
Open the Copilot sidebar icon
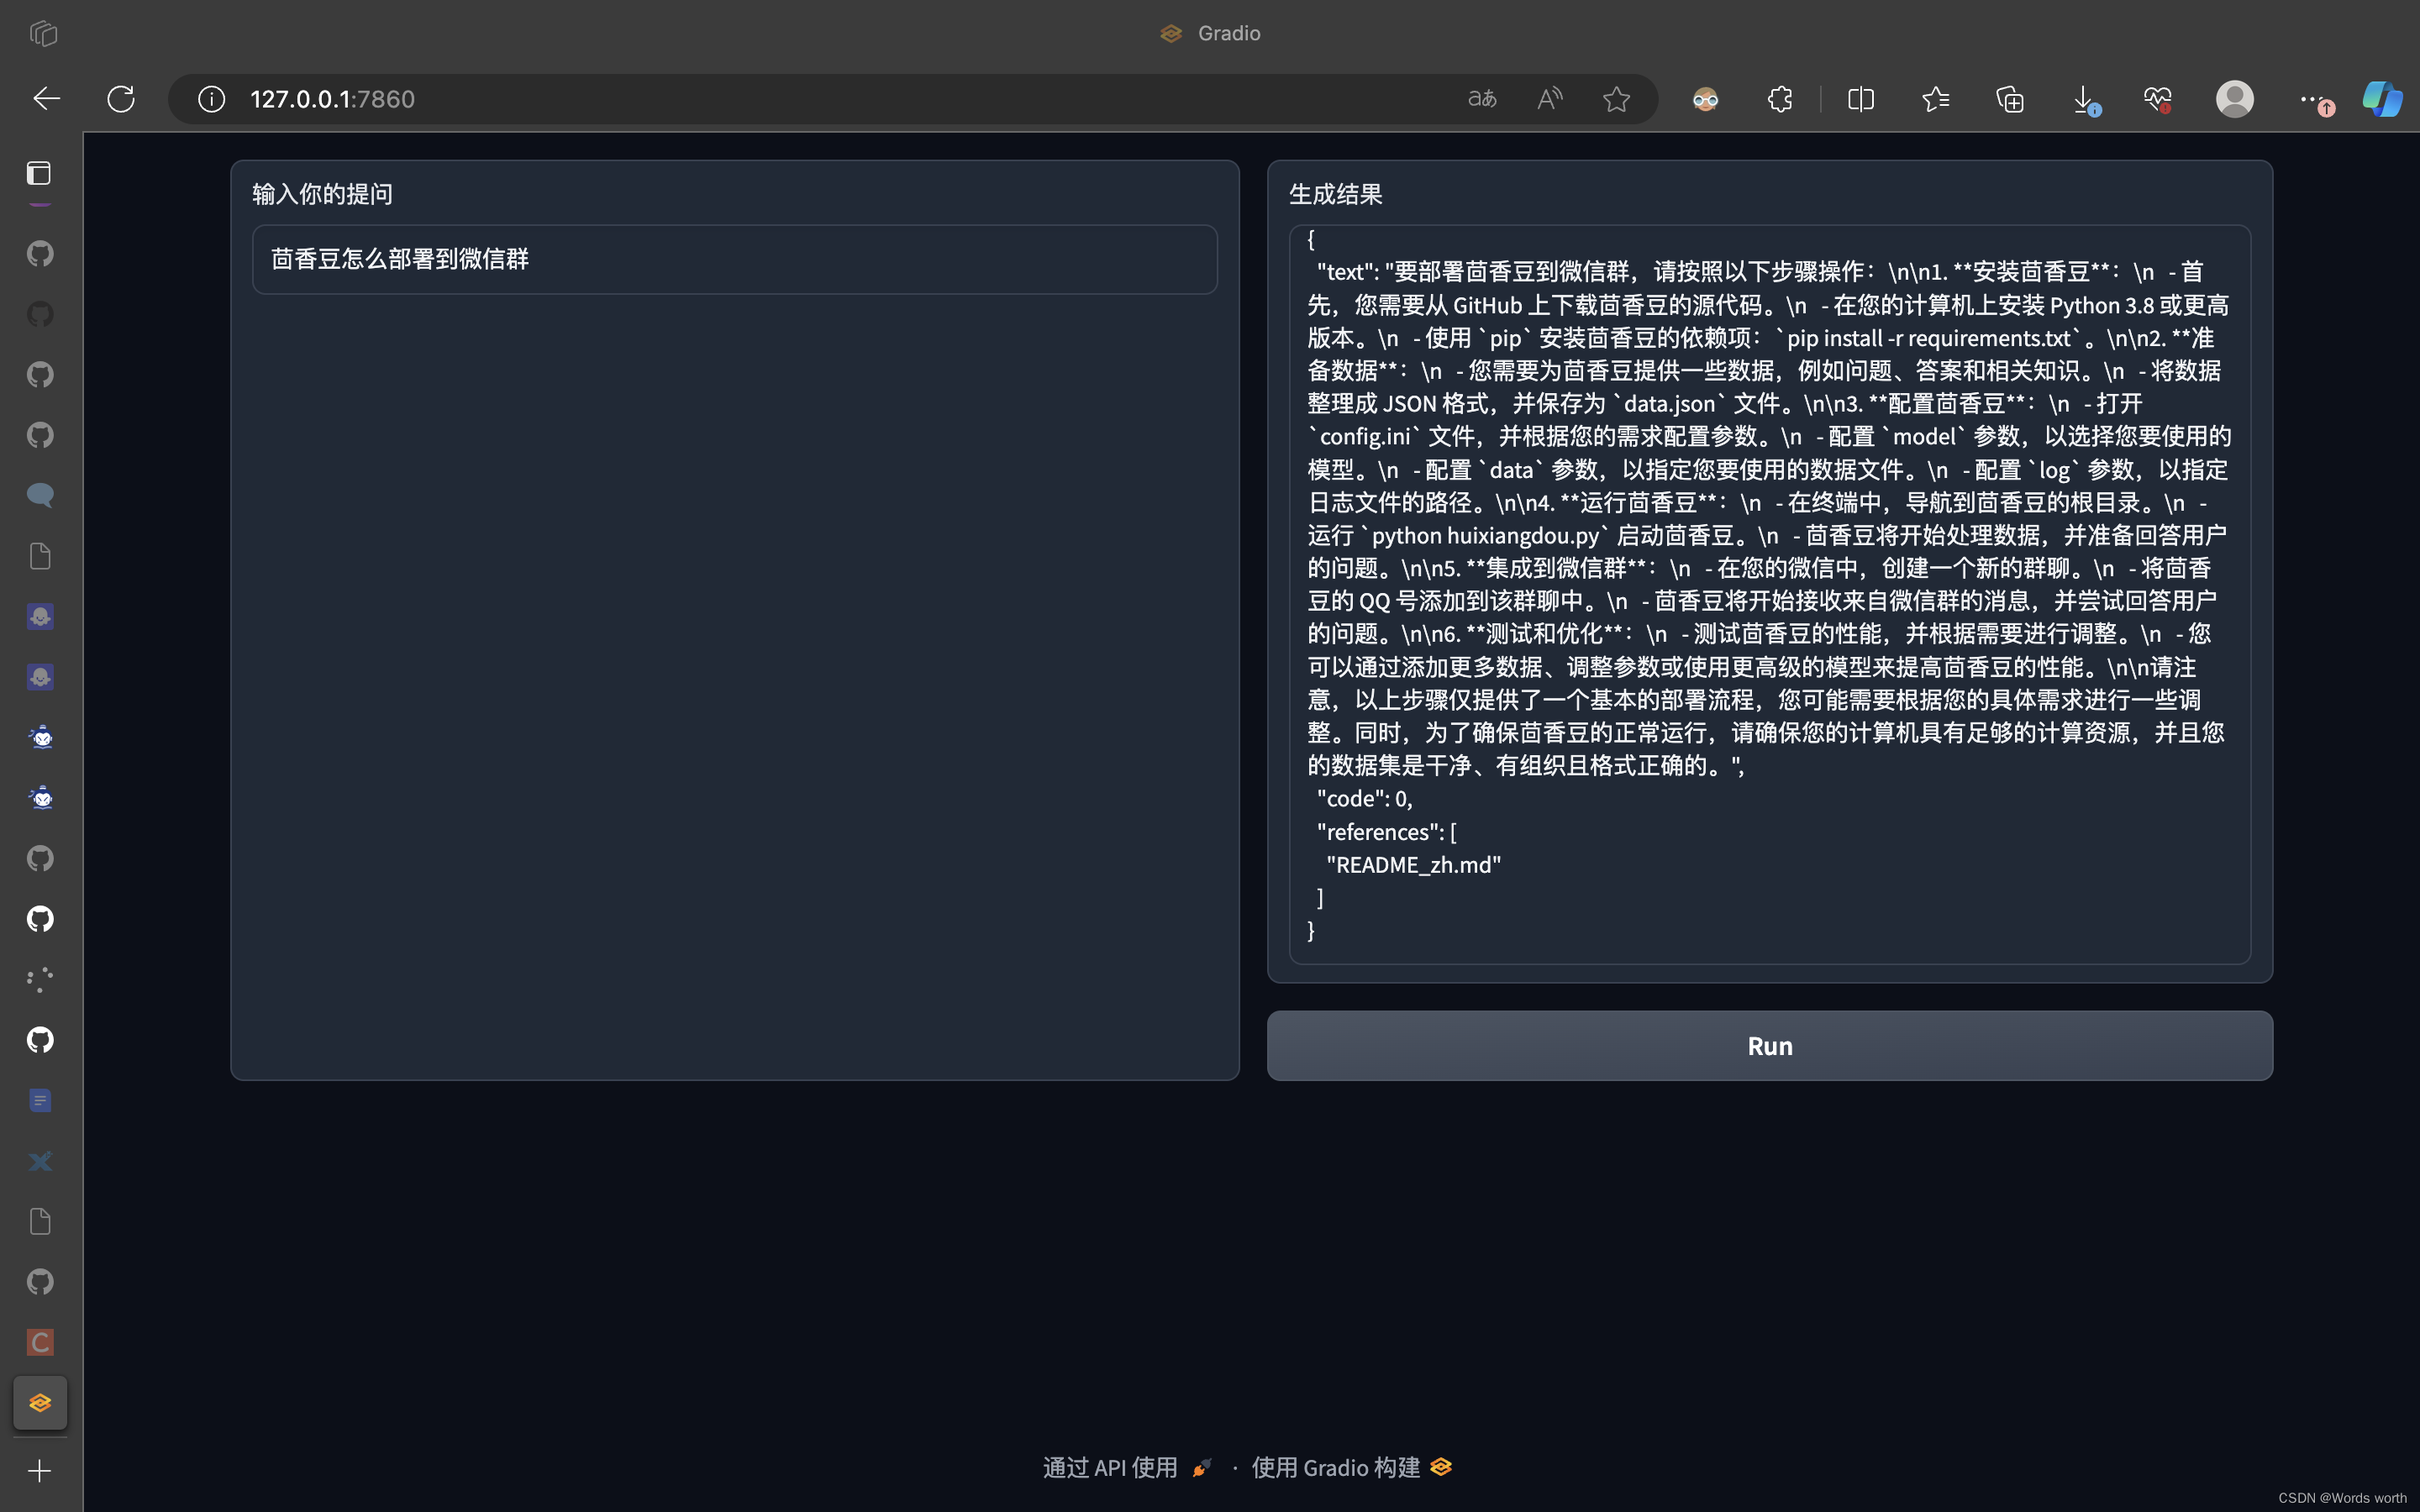2381,99
